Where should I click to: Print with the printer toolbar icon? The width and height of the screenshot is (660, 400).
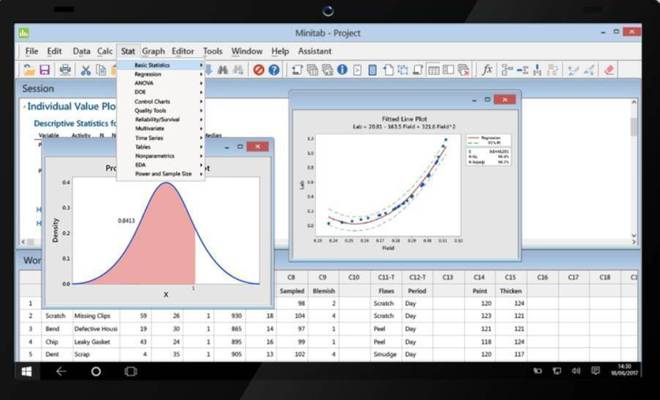coord(65,70)
